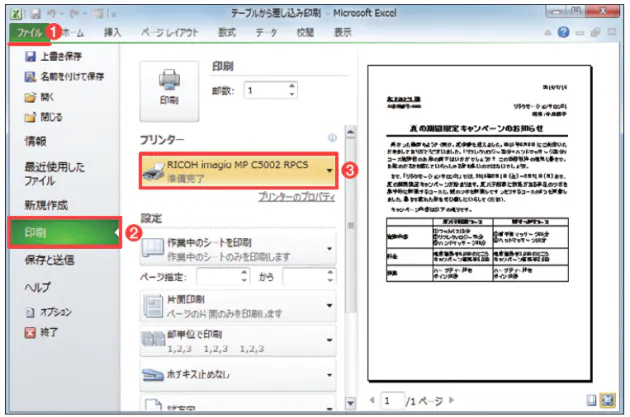Click settings scrollbar down arrow
Image resolution: width=630 pixels, height=417 pixels.
(351, 403)
